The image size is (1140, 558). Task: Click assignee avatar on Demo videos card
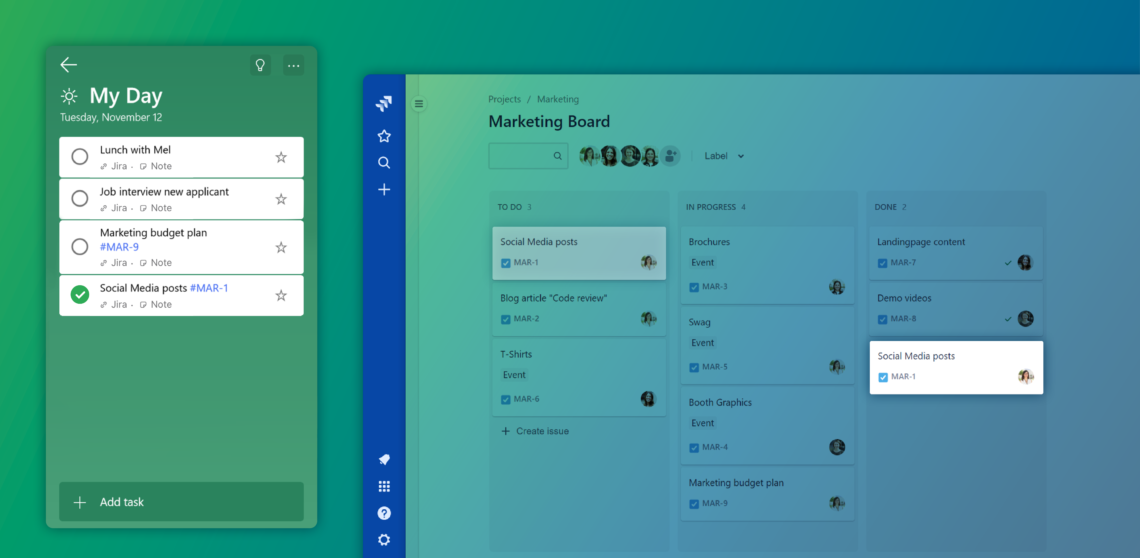(1025, 319)
